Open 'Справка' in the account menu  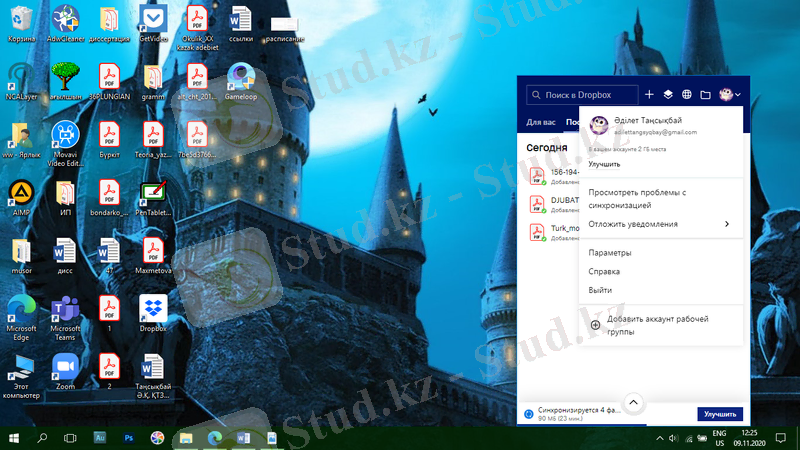coord(604,271)
